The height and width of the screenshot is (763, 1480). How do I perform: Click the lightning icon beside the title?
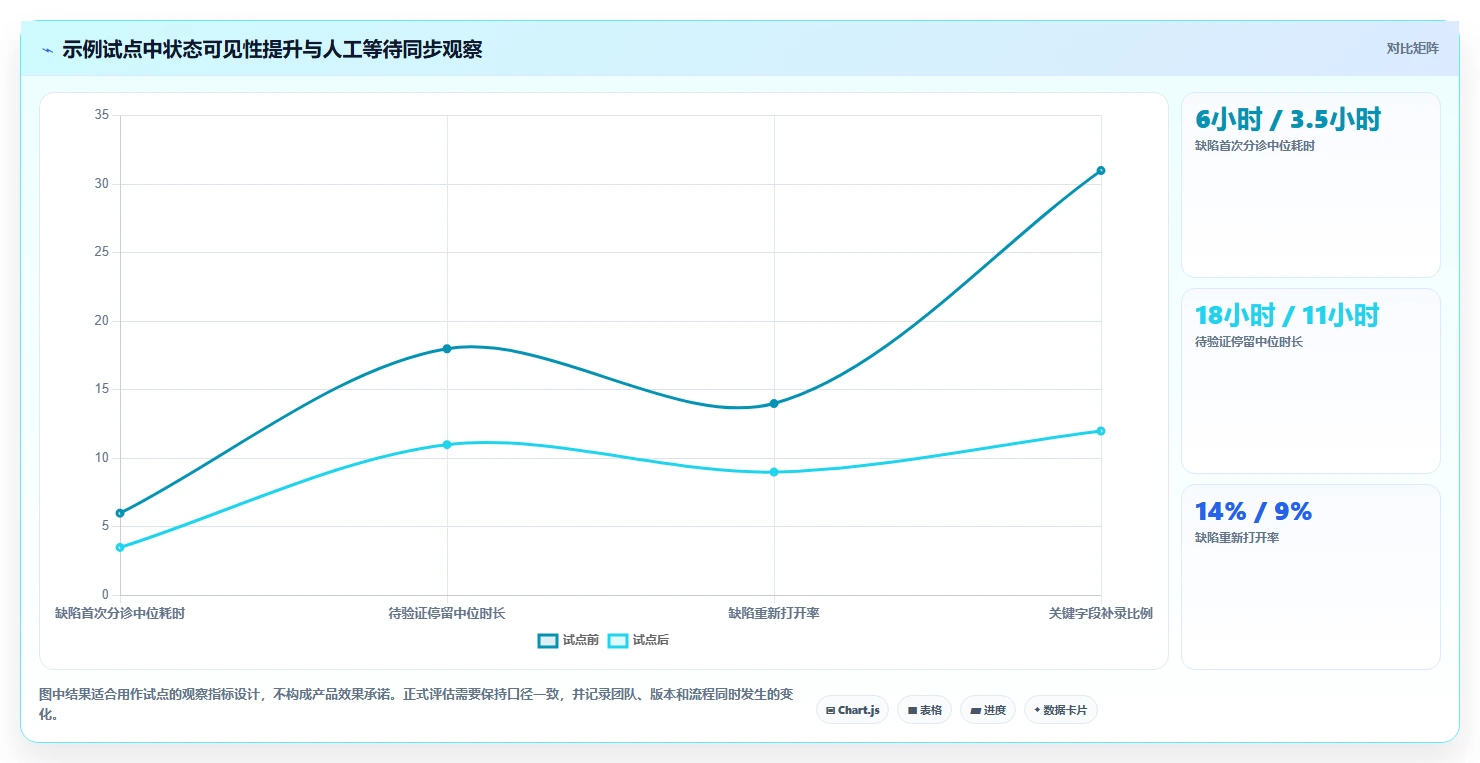coord(47,50)
